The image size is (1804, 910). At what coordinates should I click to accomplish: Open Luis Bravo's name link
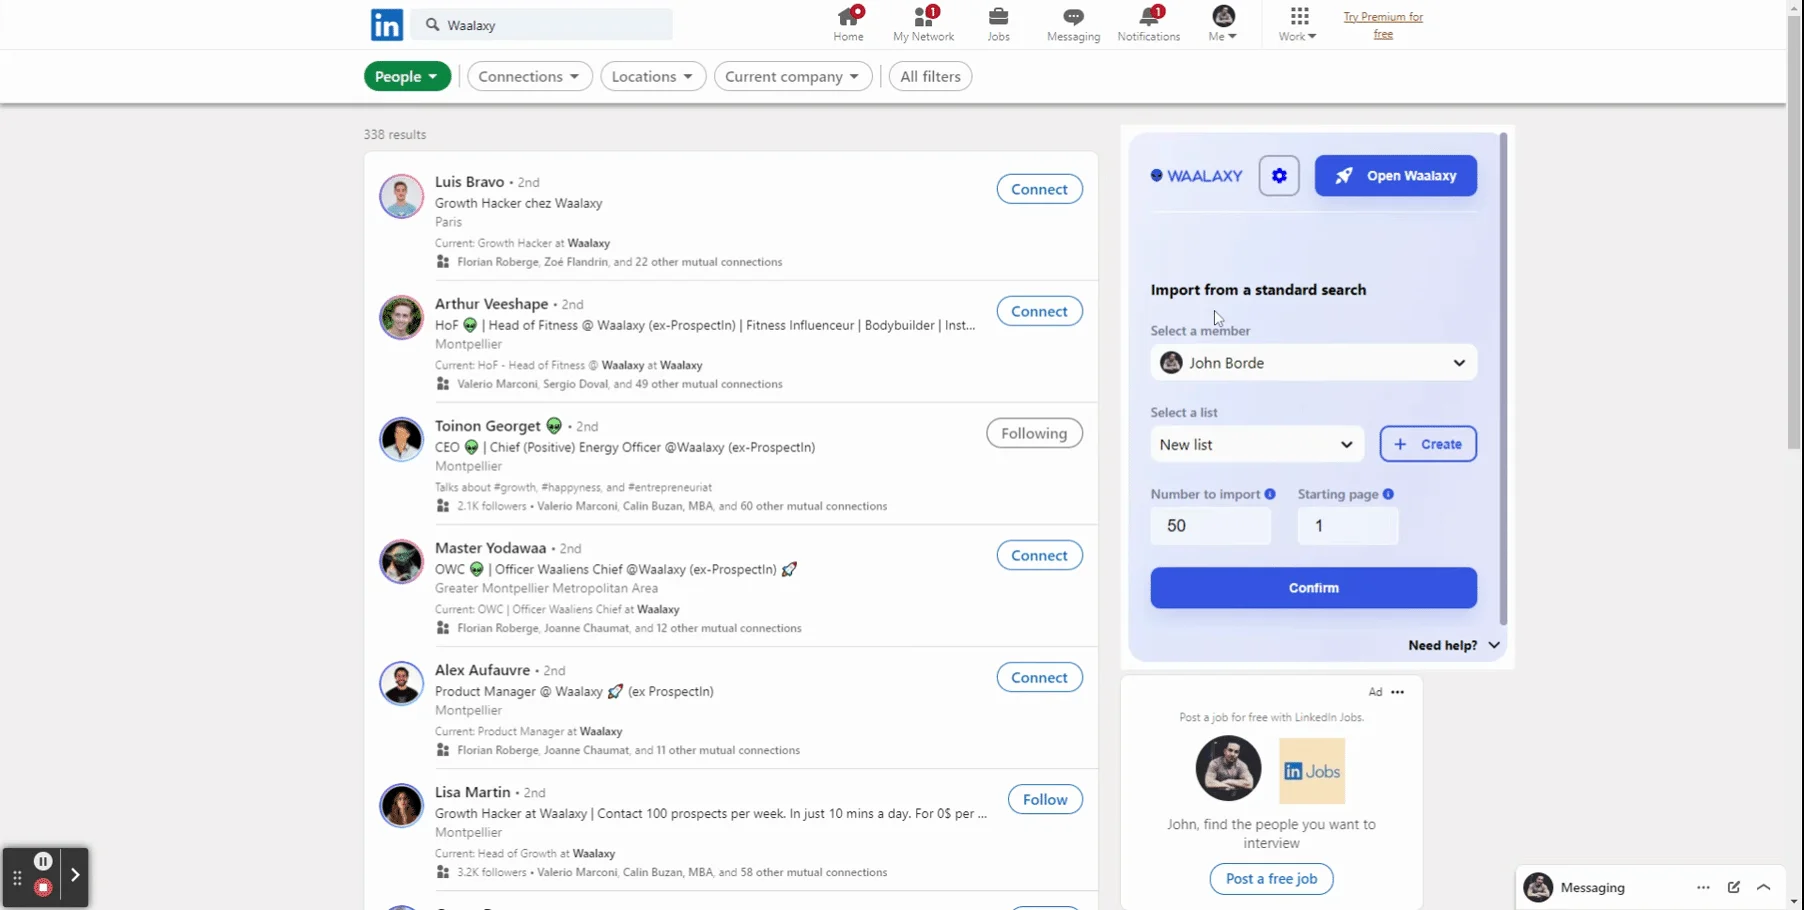click(x=469, y=181)
